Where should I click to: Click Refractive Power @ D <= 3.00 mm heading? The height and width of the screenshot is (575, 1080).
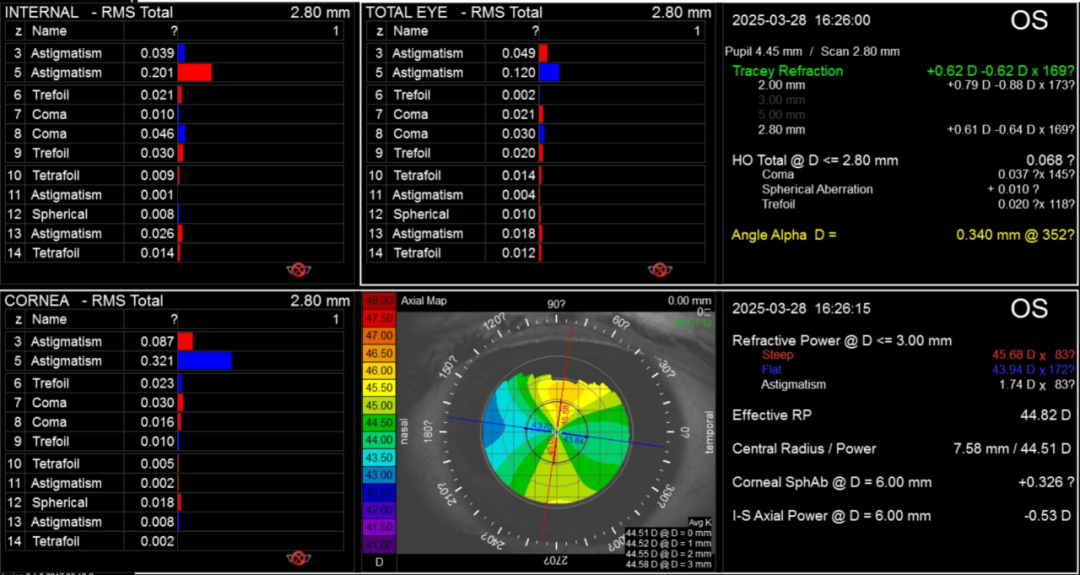(x=842, y=340)
